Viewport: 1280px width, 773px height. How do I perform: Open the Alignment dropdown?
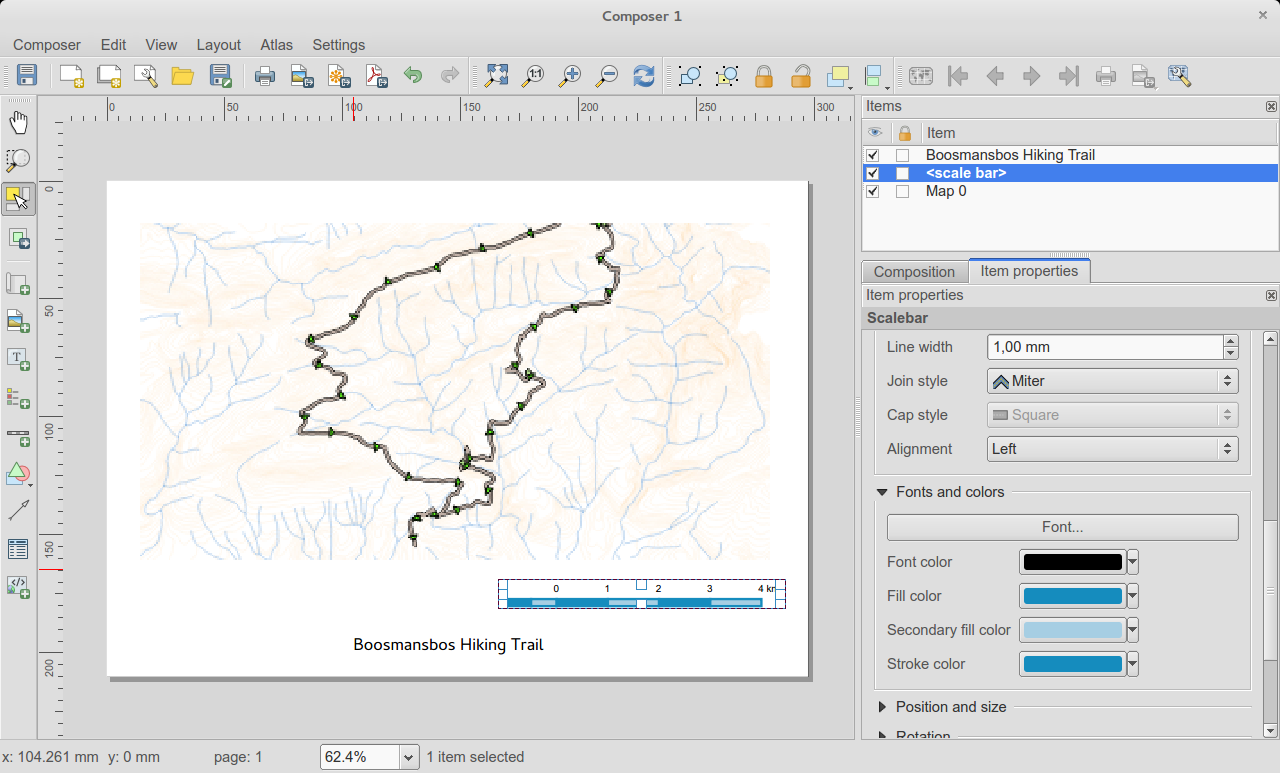click(x=1112, y=449)
